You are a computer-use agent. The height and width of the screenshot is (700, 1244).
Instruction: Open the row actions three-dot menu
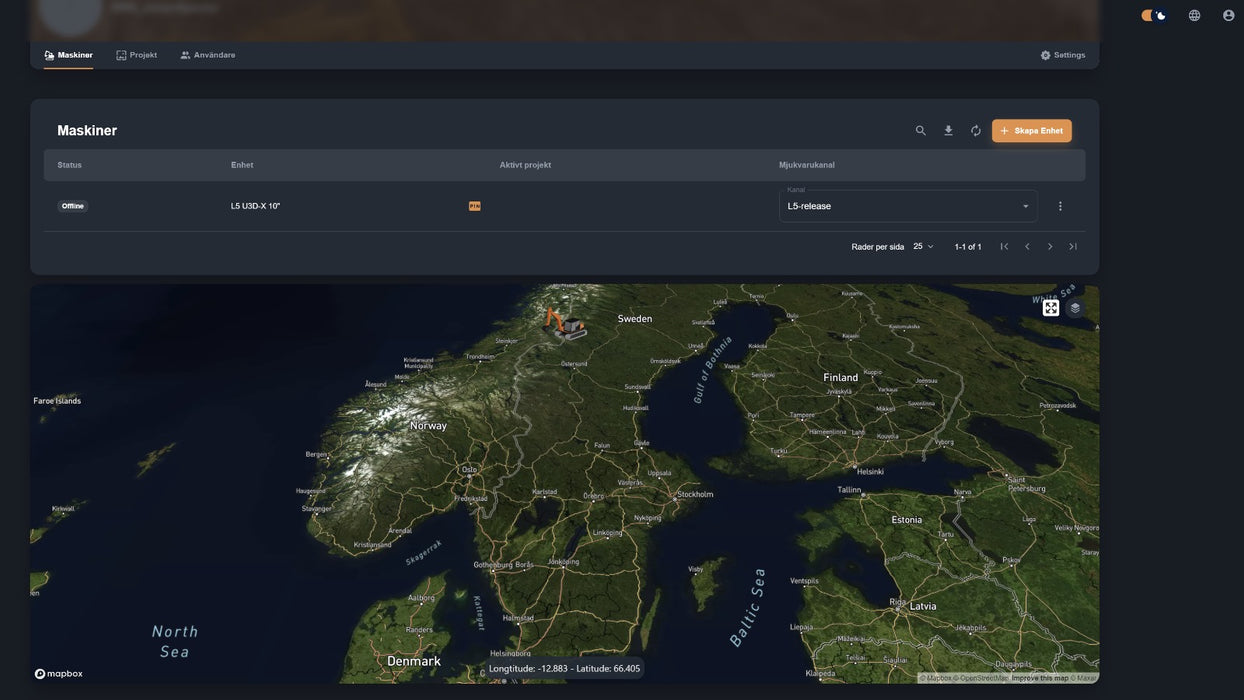click(1060, 206)
